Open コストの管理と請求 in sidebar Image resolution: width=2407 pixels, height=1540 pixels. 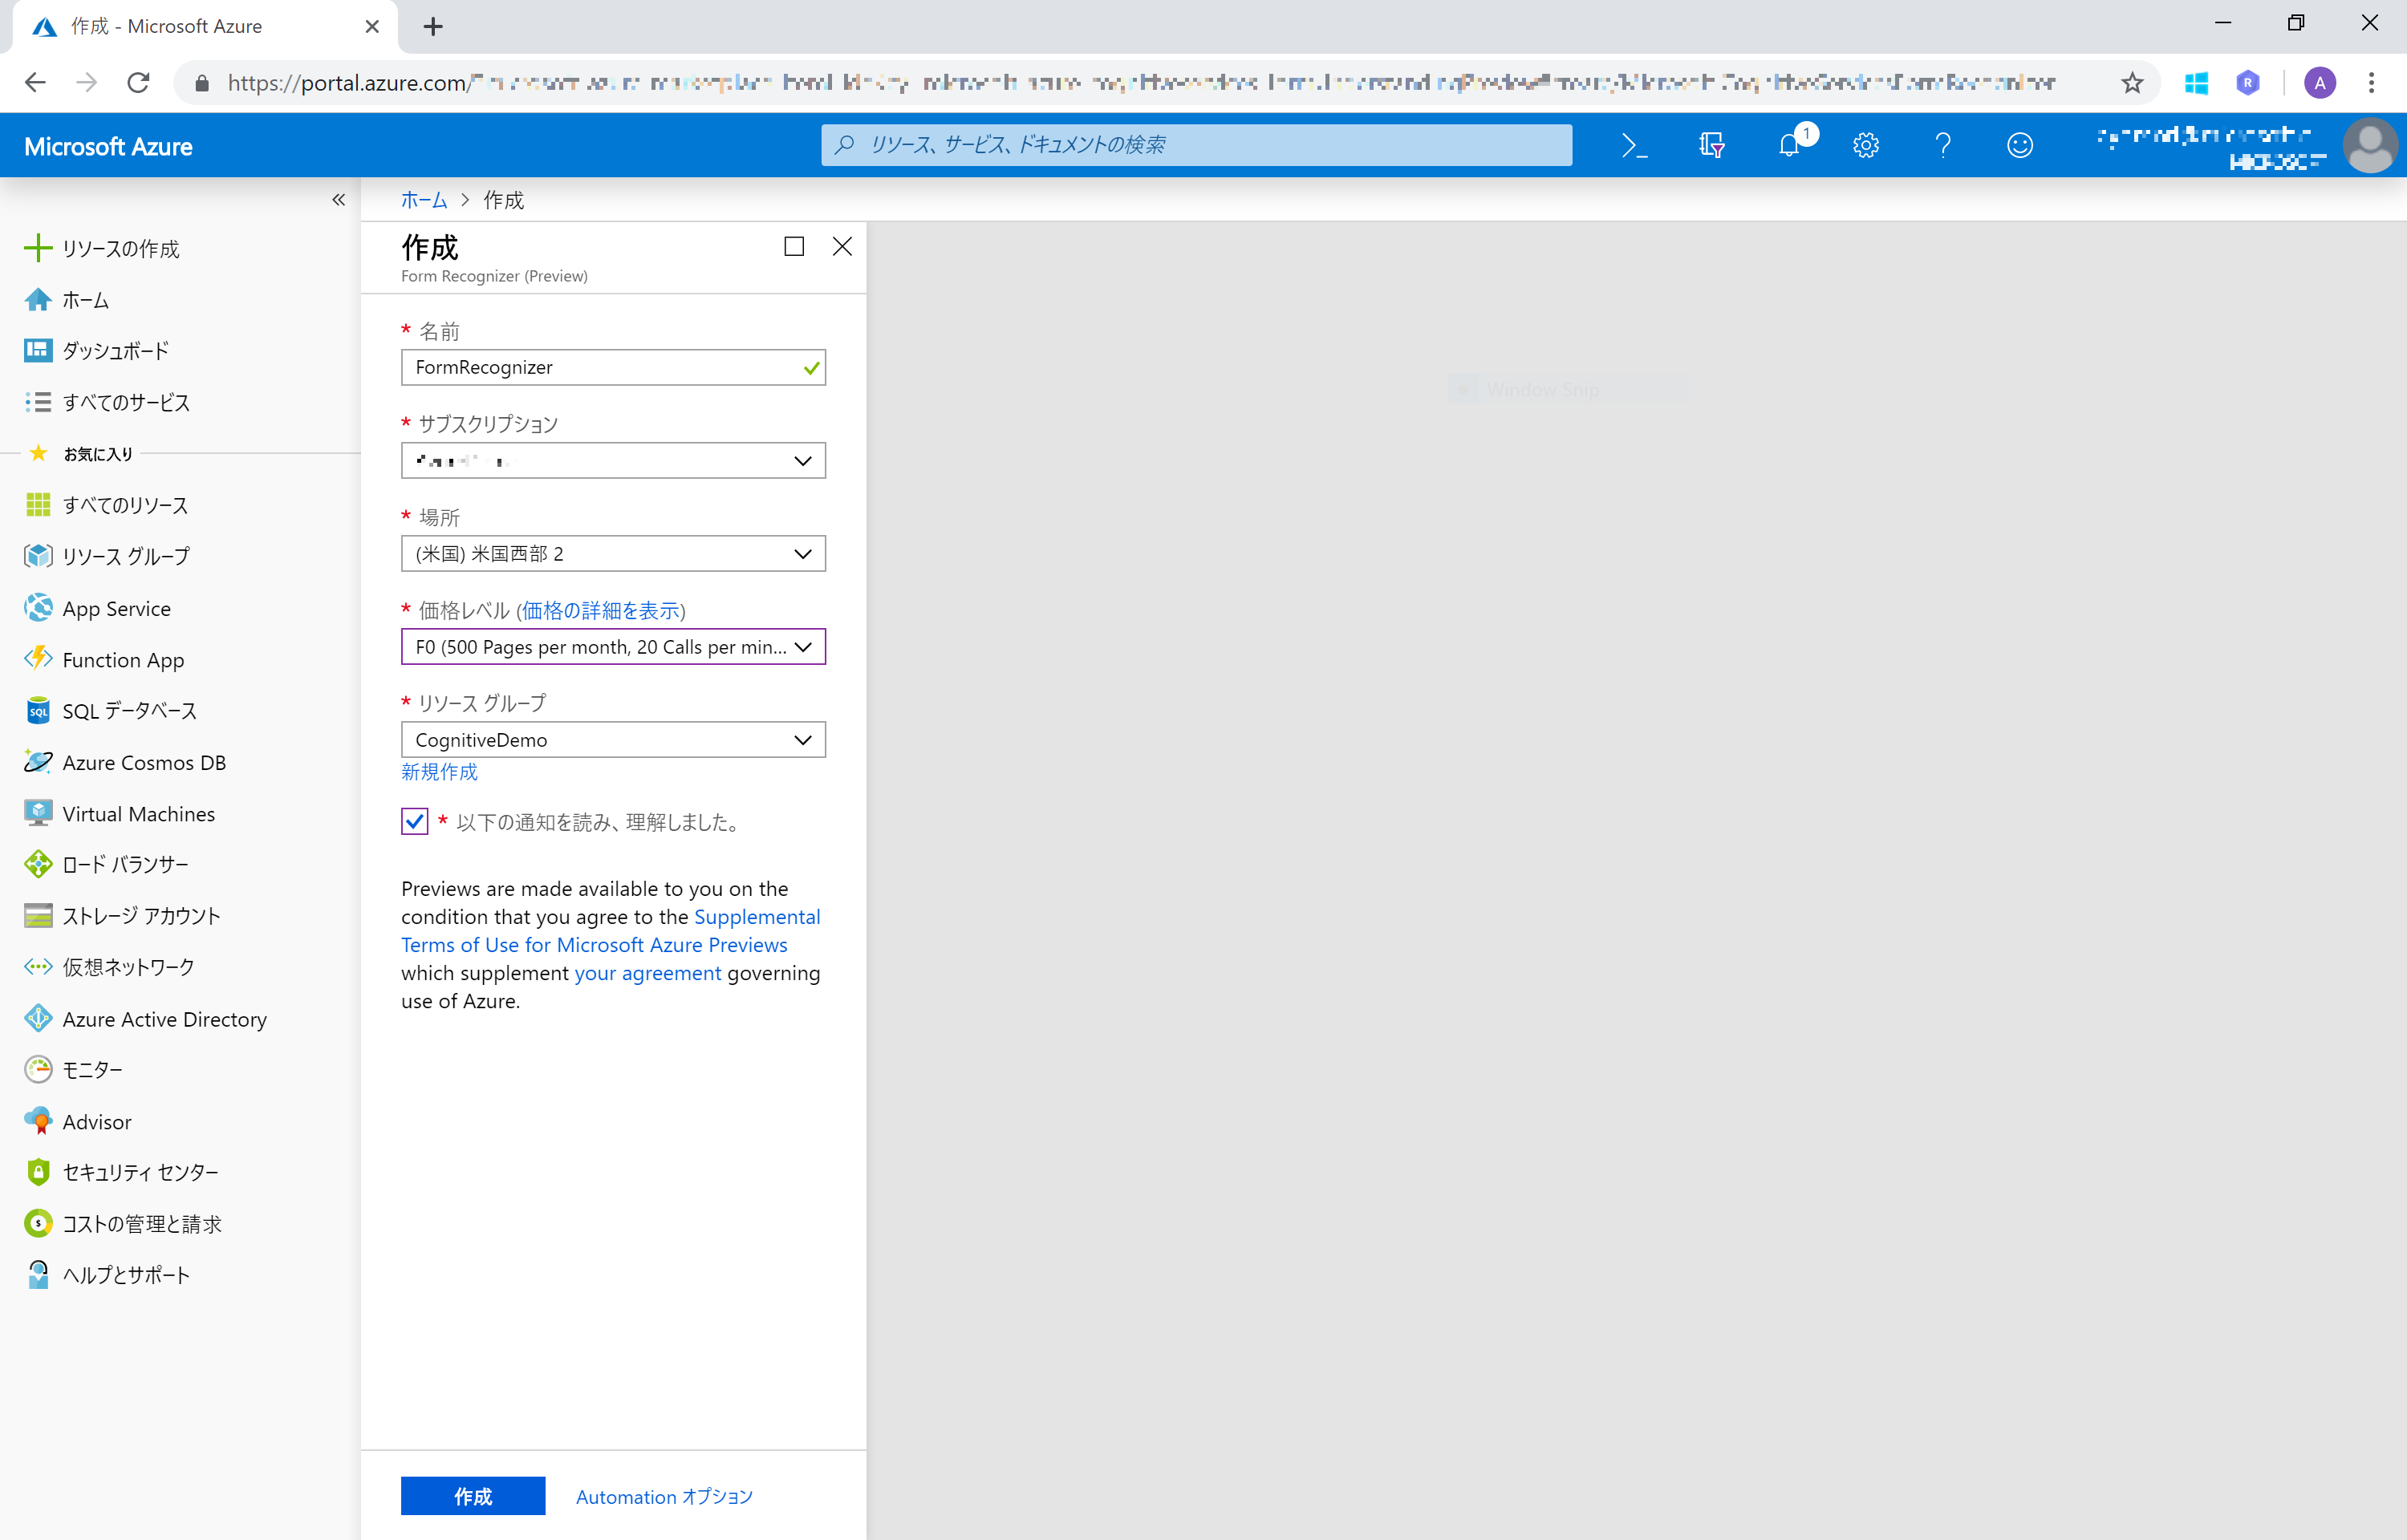(141, 1223)
